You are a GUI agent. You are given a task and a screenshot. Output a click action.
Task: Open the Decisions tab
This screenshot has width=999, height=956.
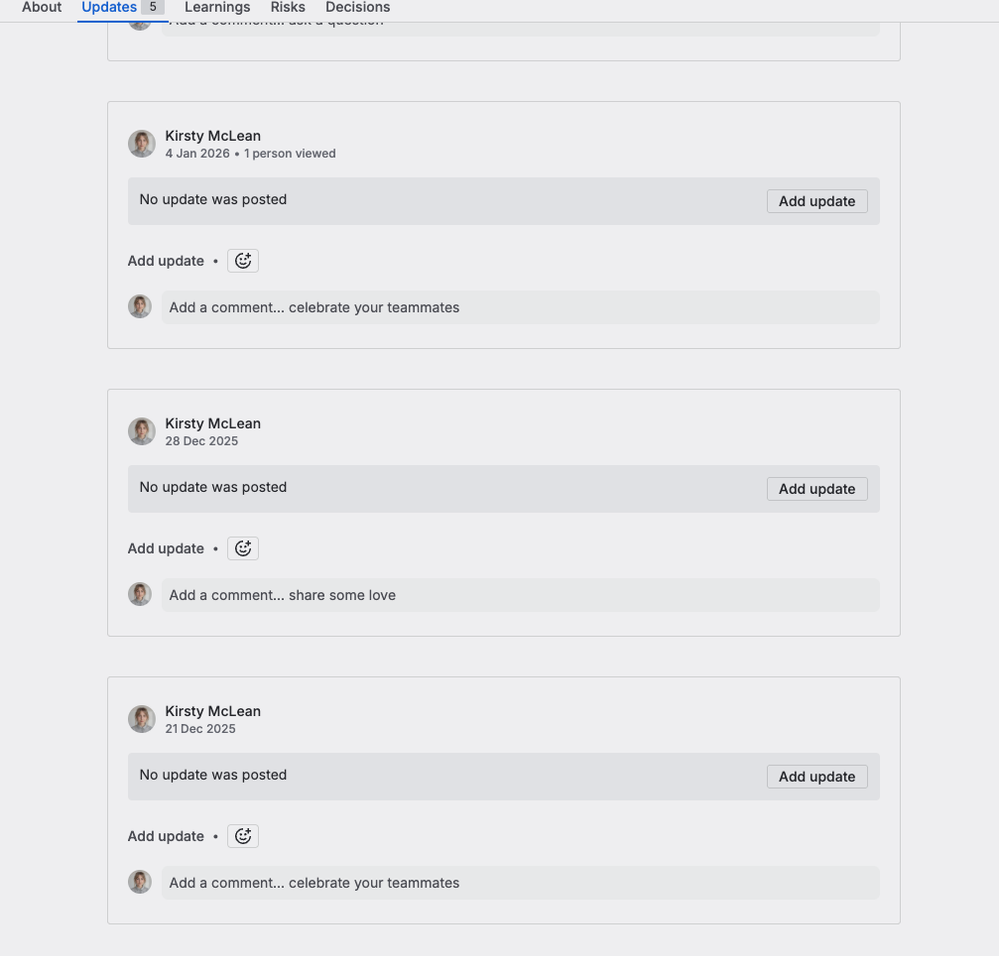[357, 7]
